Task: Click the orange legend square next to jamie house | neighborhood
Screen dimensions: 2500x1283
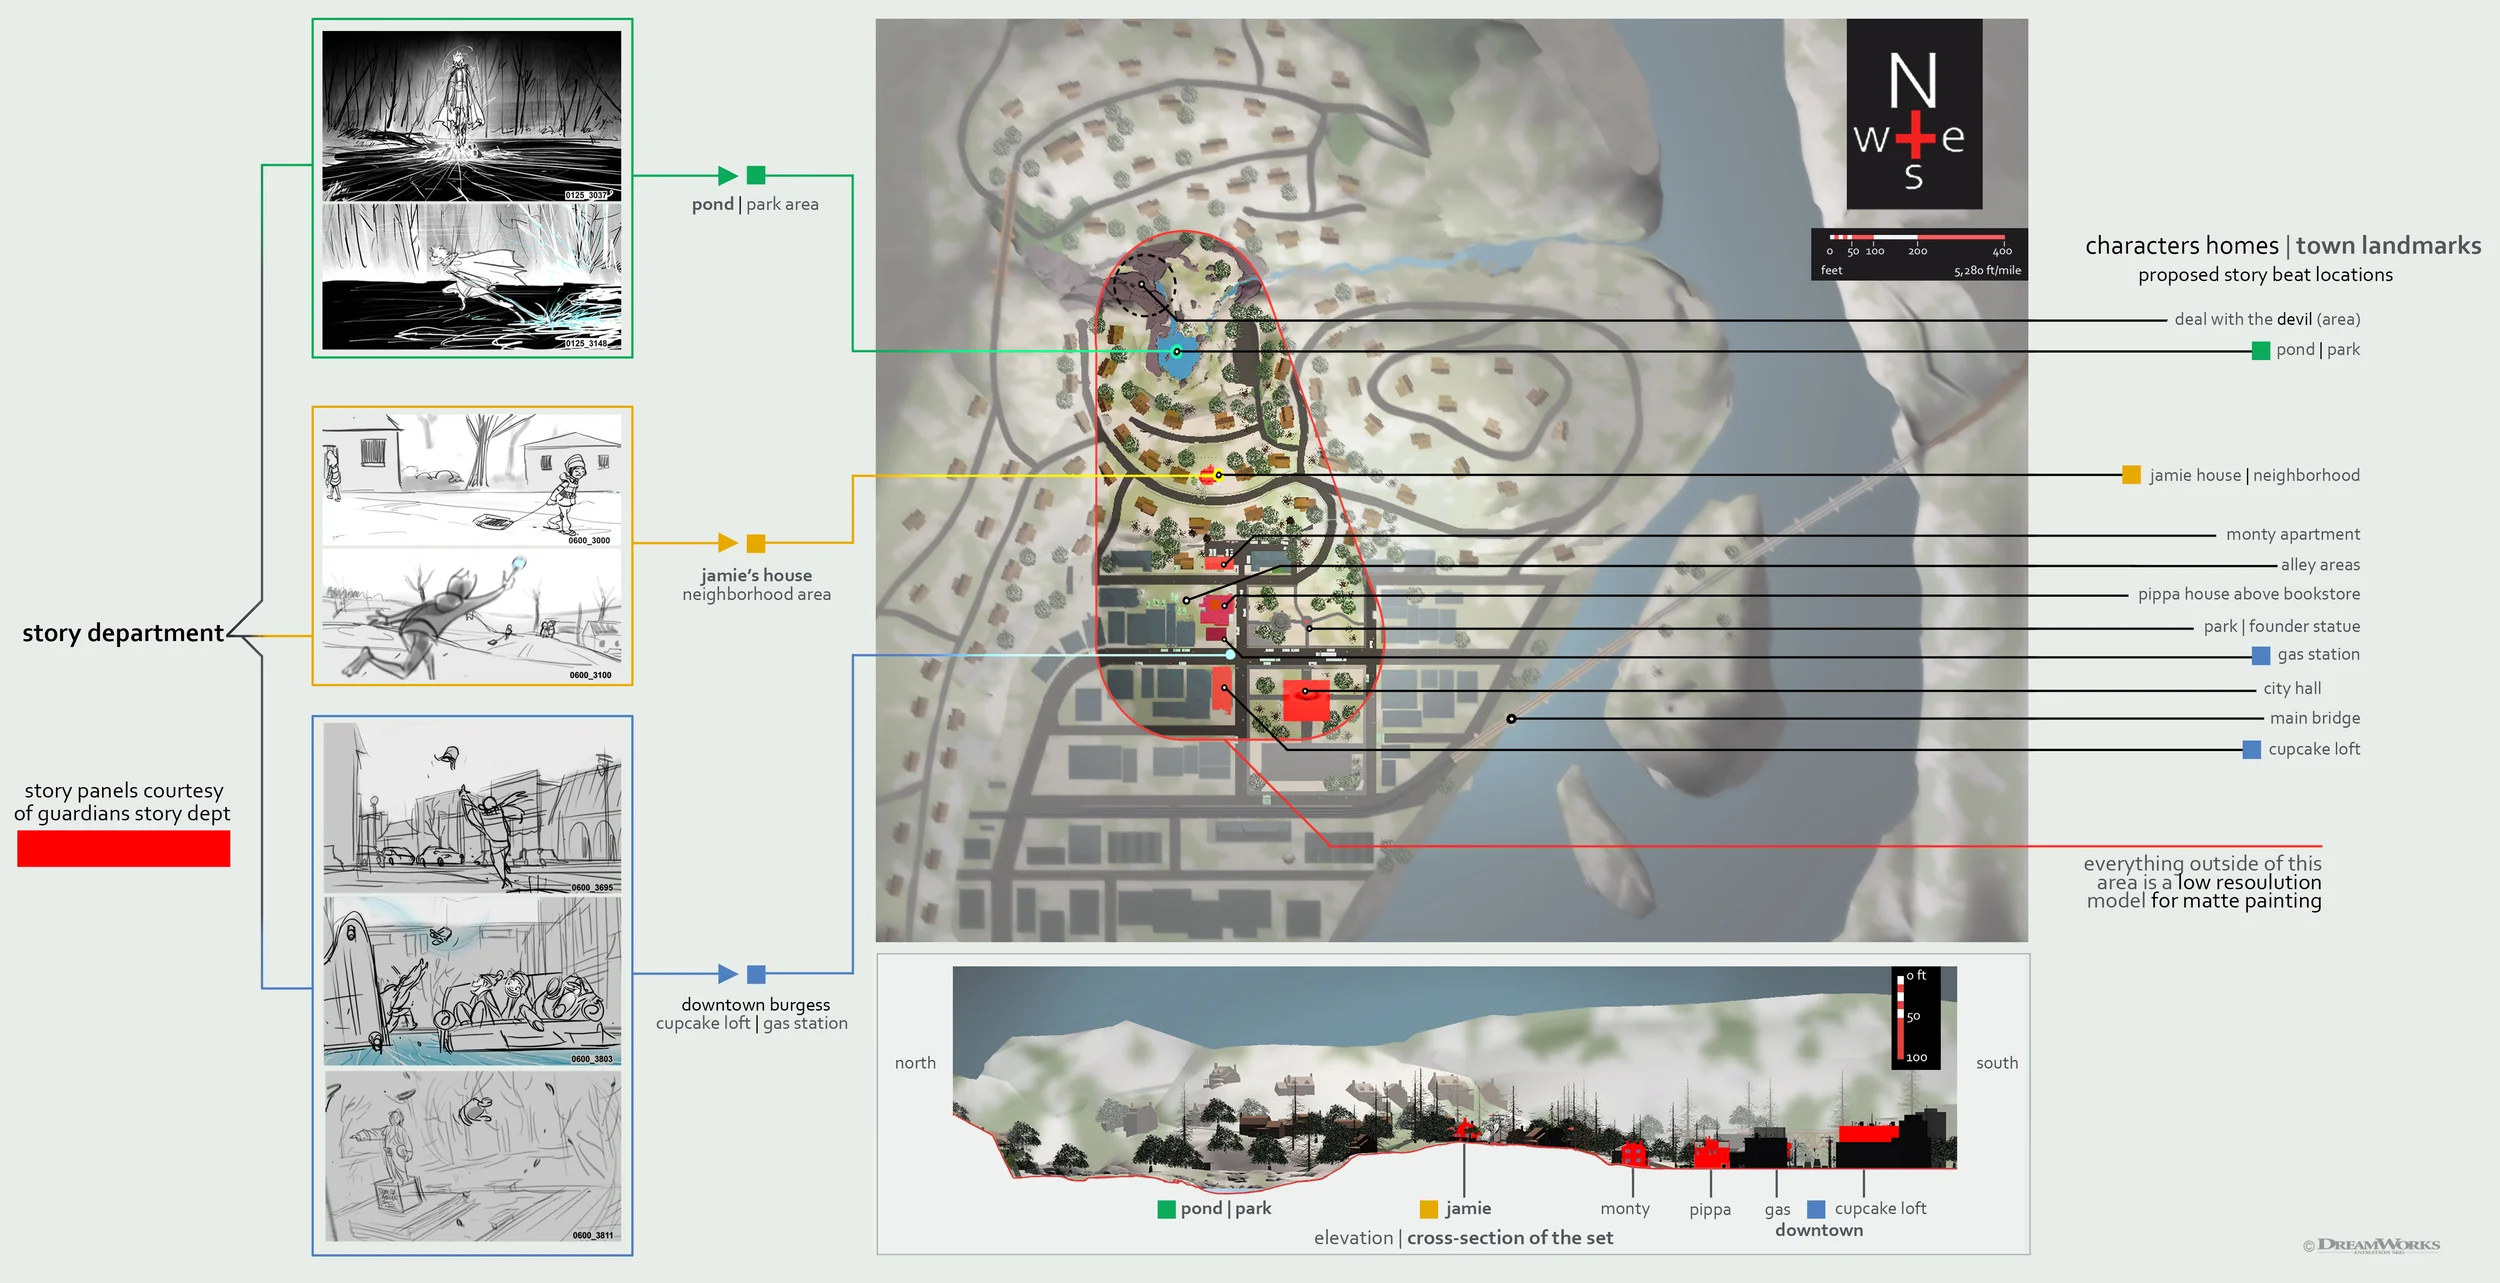Action: [2131, 475]
